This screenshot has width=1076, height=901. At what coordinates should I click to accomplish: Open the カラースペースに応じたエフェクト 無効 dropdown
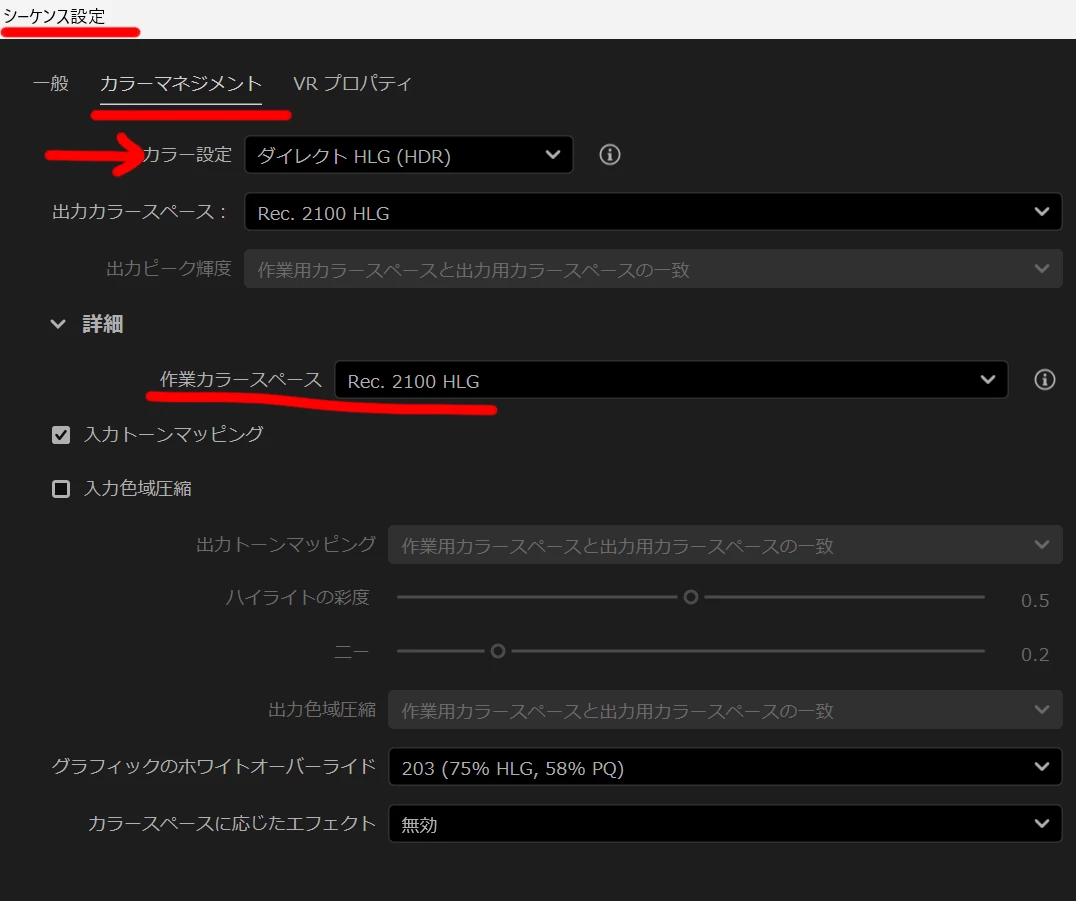[x=725, y=823]
